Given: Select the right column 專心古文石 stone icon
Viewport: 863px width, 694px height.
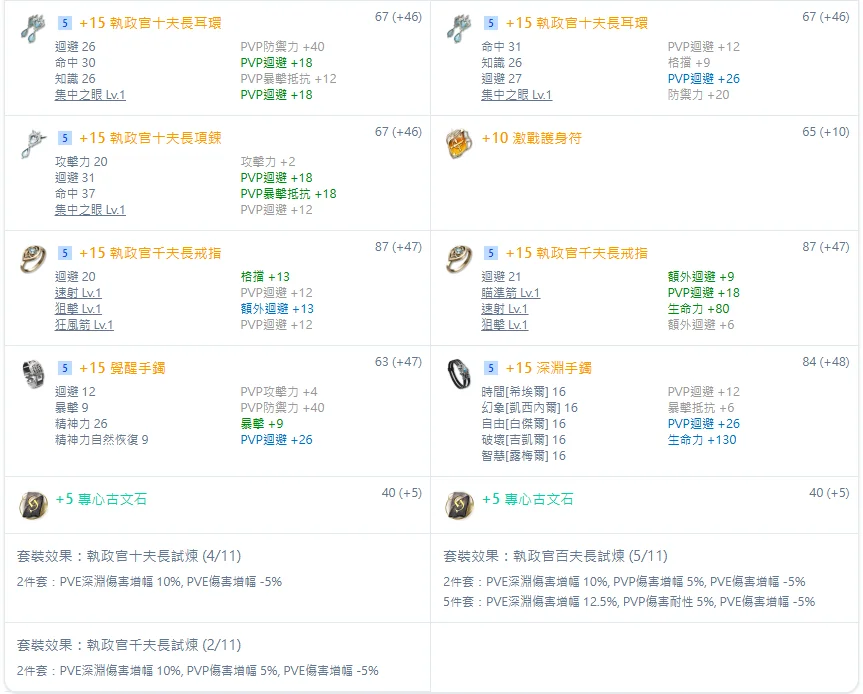Looking at the screenshot, I should pyautogui.click(x=459, y=505).
